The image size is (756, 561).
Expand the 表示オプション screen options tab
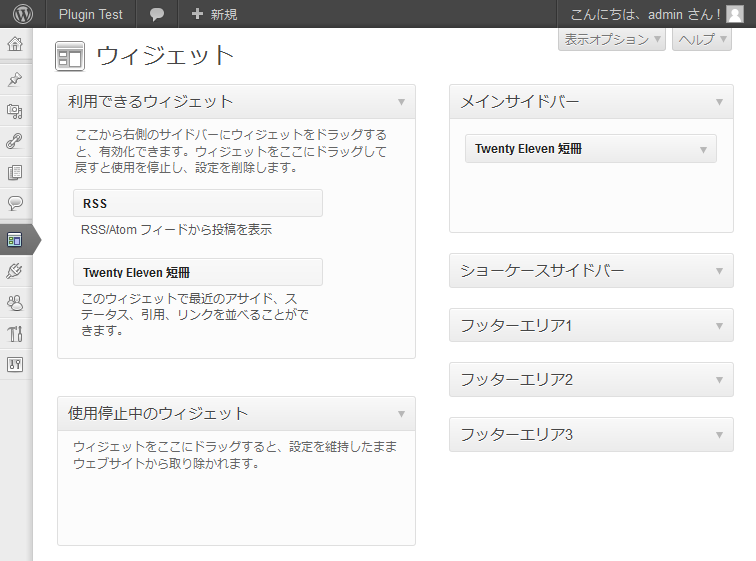point(612,39)
